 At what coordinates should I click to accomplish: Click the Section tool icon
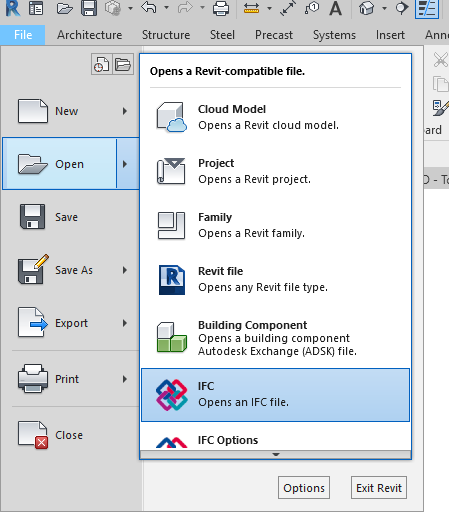[401, 8]
